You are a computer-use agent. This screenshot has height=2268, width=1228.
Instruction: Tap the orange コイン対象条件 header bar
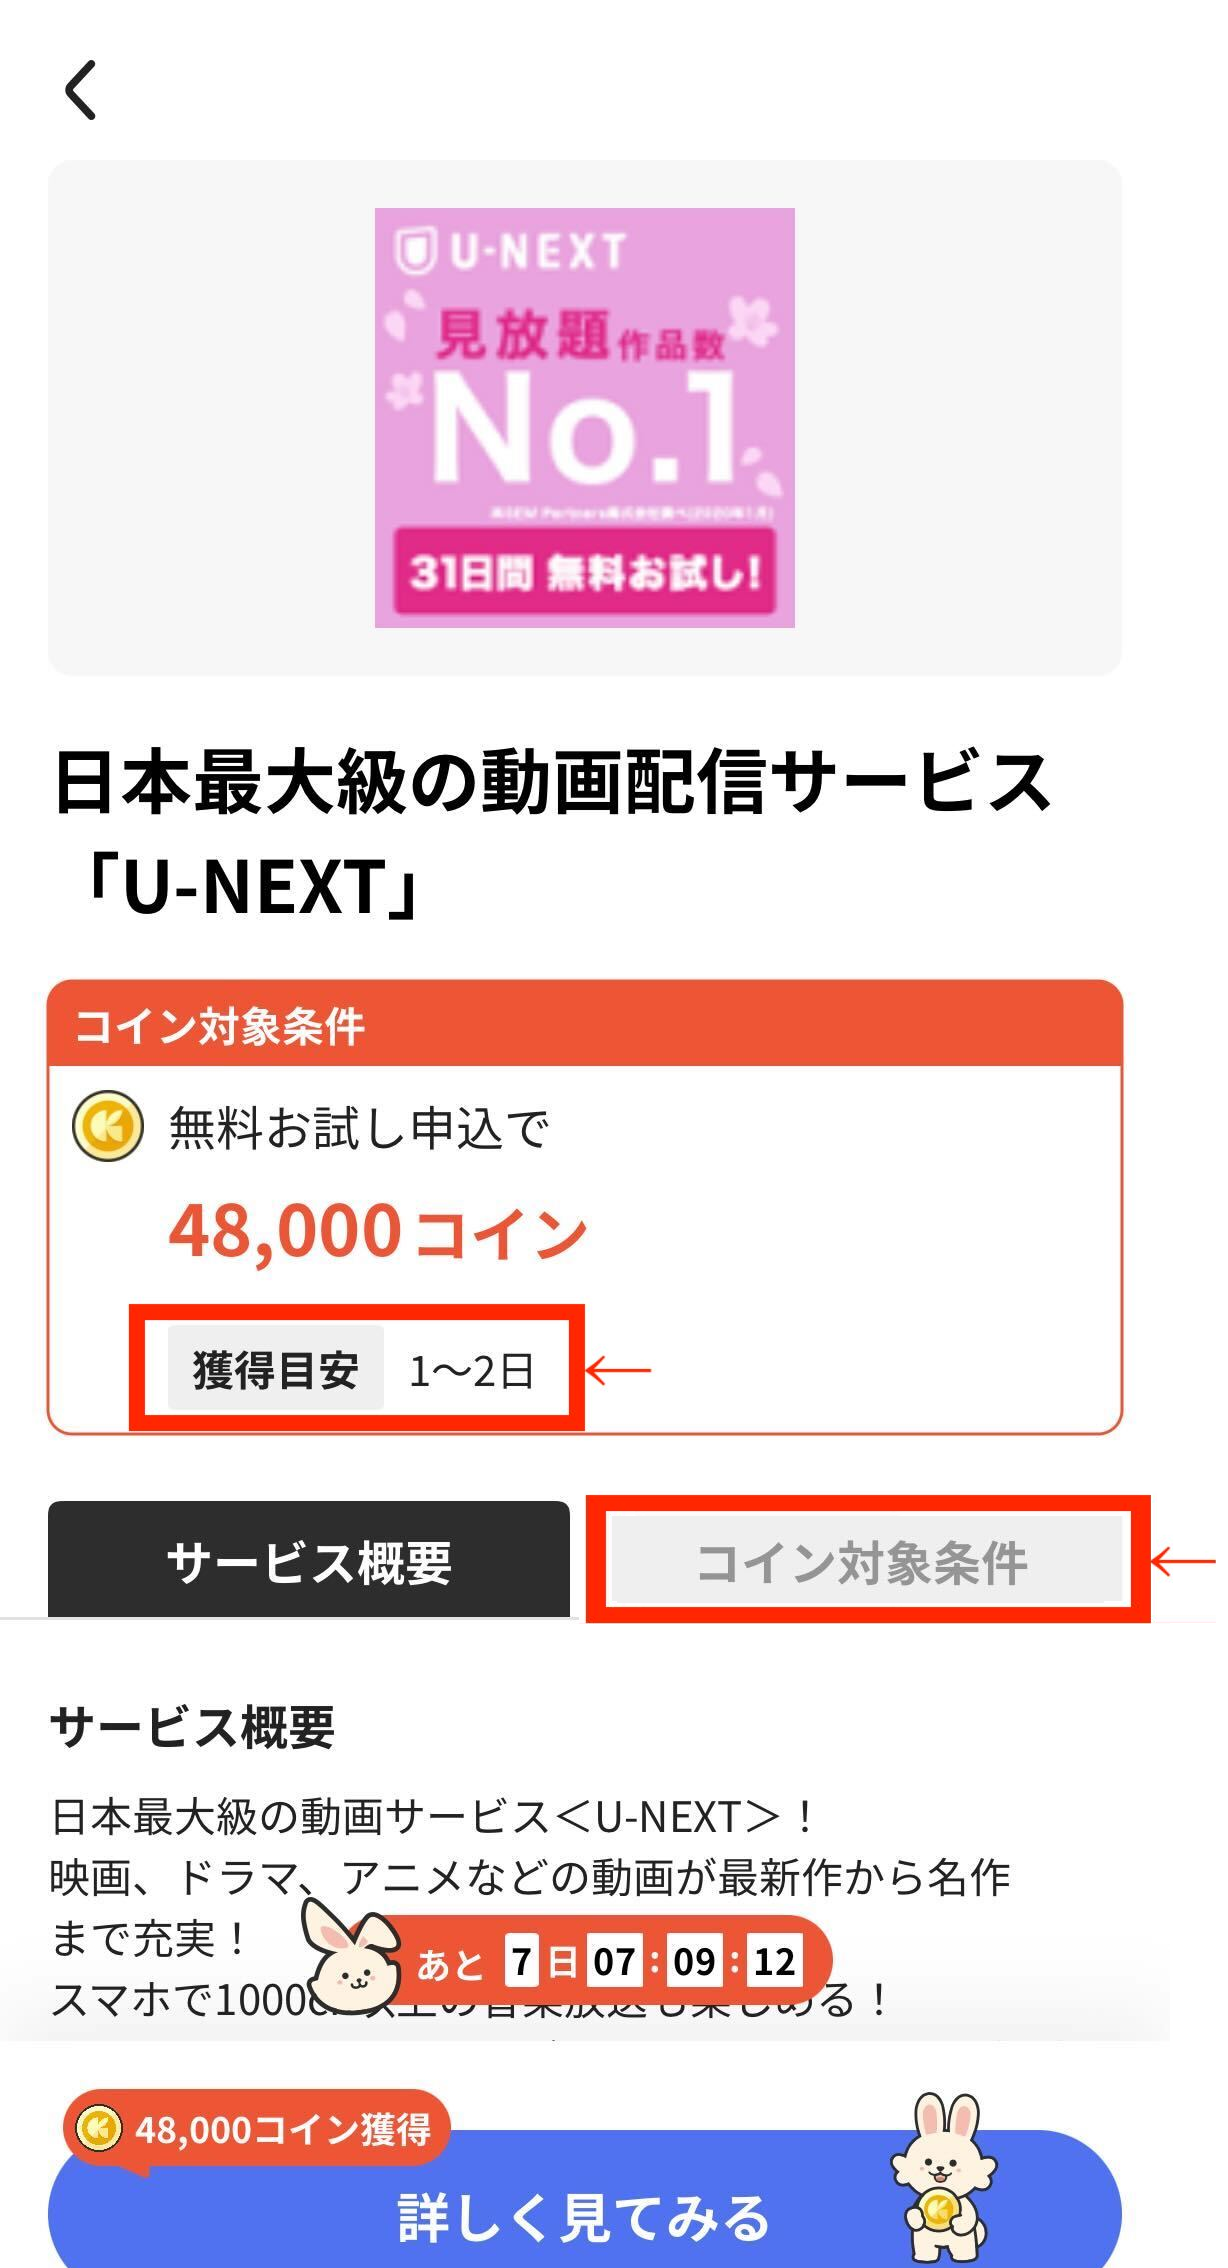pyautogui.click(x=584, y=1025)
